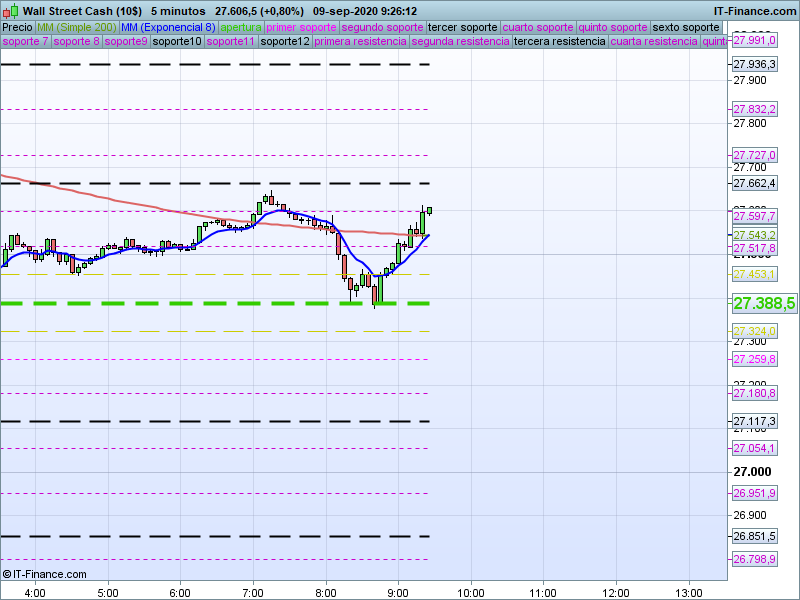Click the 9:00 time axis label
Viewport: 800px width, 600px height.
point(398,593)
